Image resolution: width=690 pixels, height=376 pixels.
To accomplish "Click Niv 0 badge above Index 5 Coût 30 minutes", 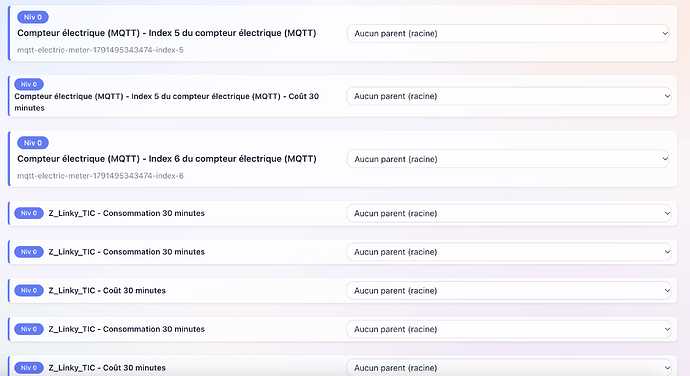I will (x=29, y=84).
